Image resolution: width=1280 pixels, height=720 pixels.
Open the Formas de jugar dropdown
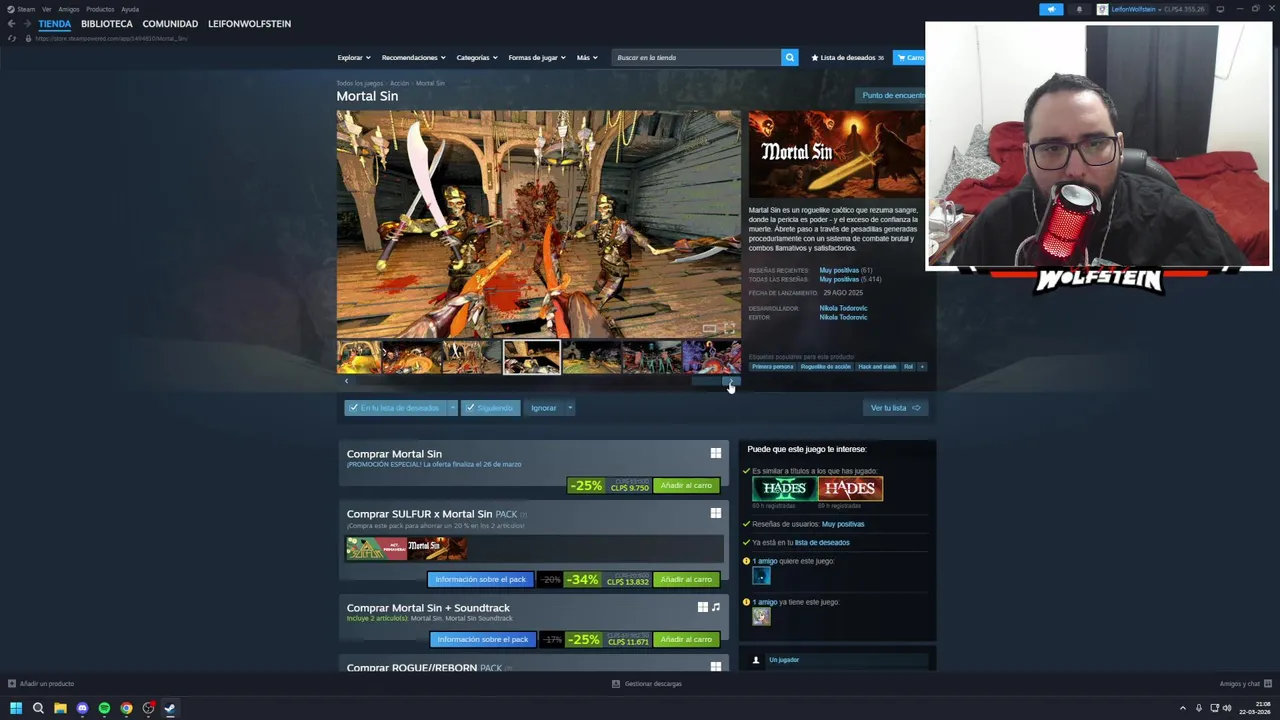(x=537, y=58)
